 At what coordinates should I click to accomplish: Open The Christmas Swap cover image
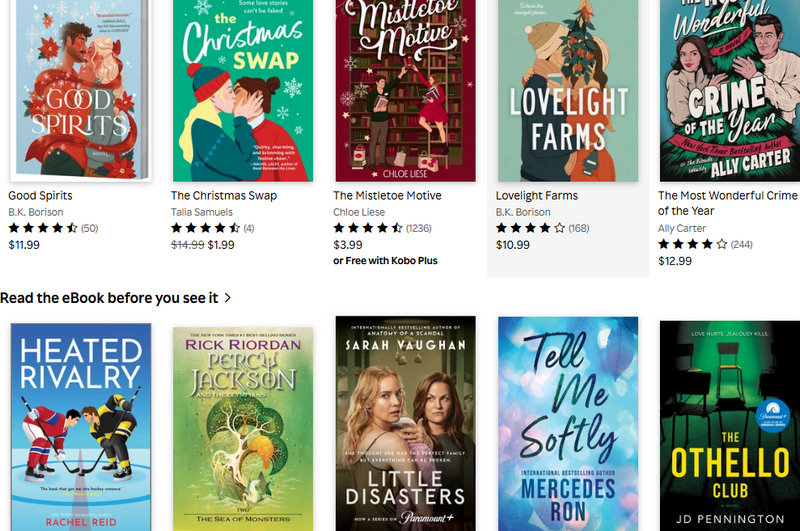243,90
